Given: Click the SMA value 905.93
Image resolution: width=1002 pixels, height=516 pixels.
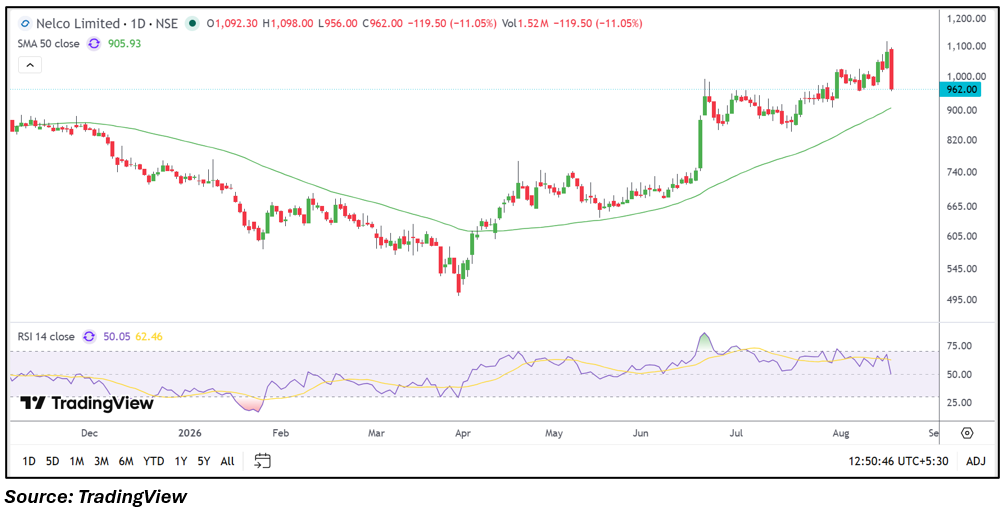Looking at the screenshot, I should 126,44.
